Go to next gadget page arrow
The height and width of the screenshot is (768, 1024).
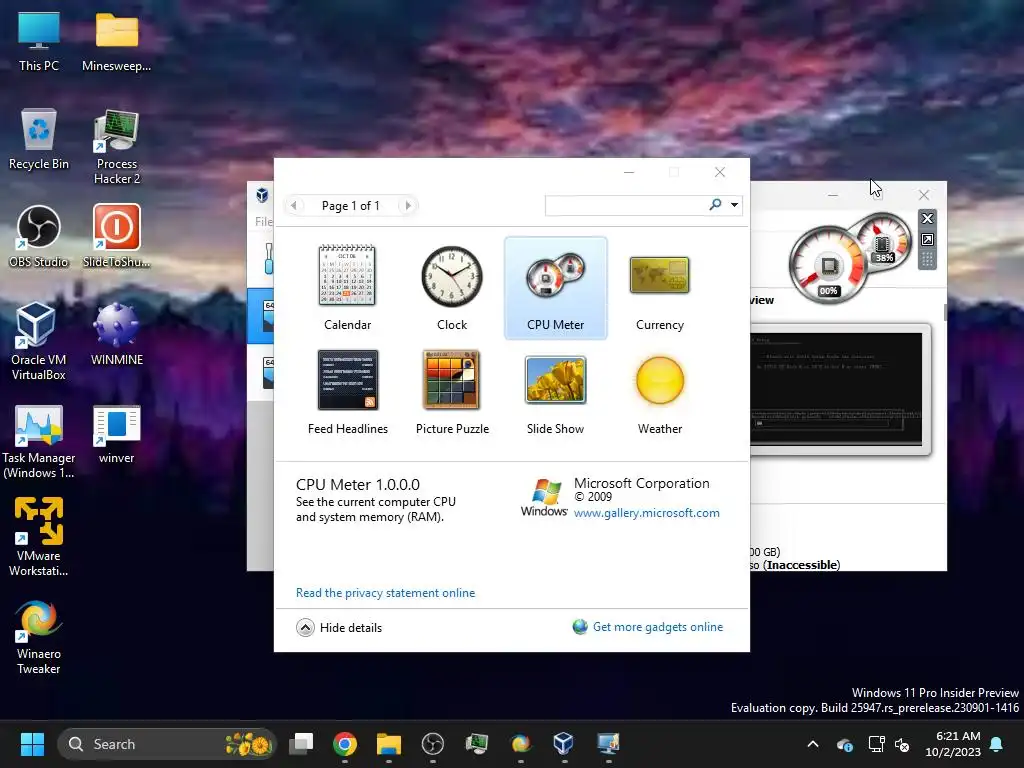click(x=408, y=205)
